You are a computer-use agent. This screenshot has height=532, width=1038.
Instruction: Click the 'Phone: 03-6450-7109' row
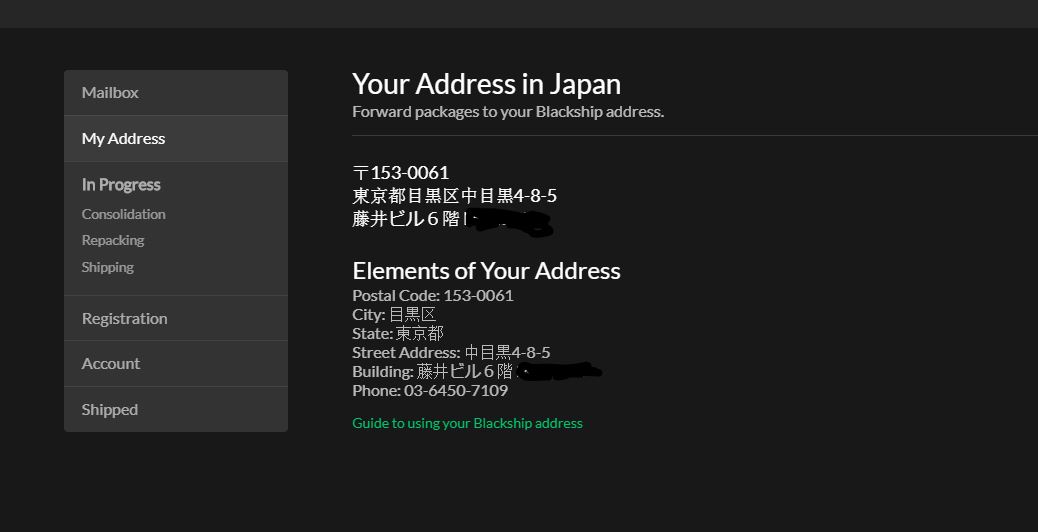click(x=430, y=390)
